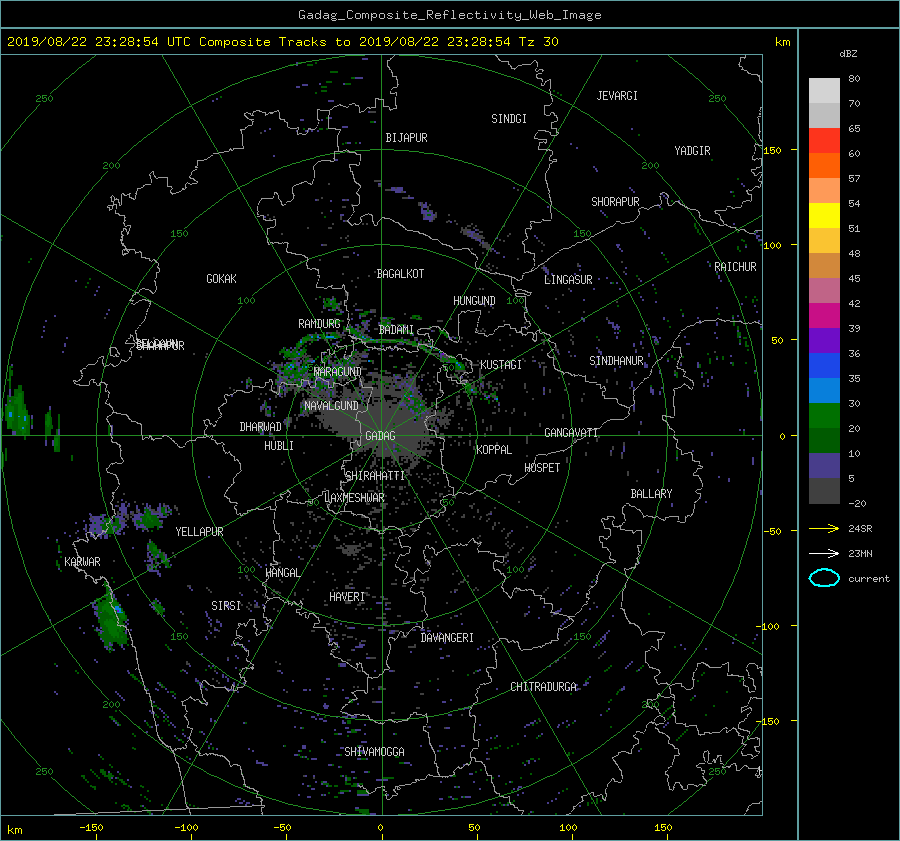Click the orange 57-60 dBZ legend swatch
This screenshot has width=900, height=841.
(x=824, y=166)
